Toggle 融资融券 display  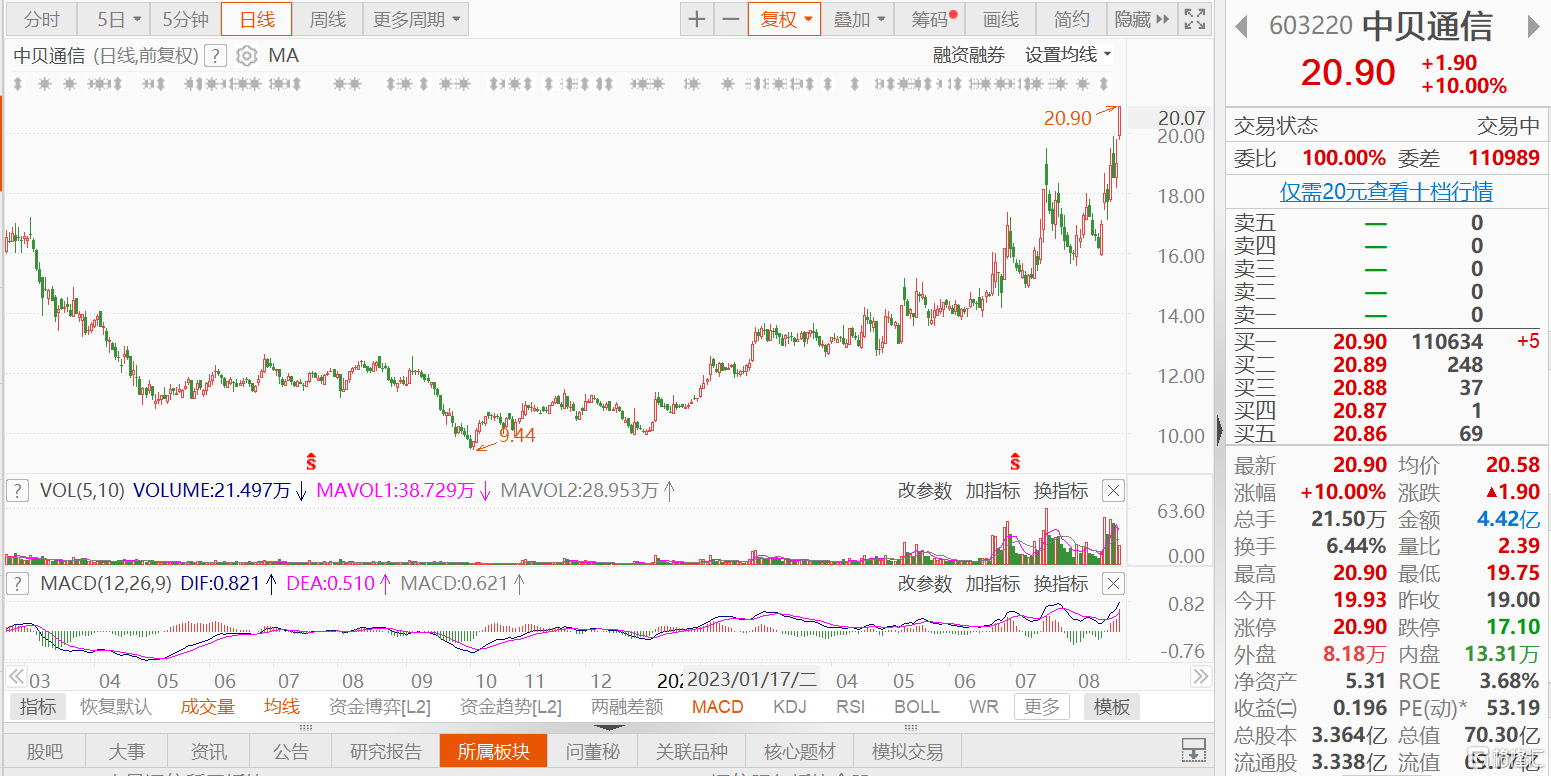tap(969, 55)
